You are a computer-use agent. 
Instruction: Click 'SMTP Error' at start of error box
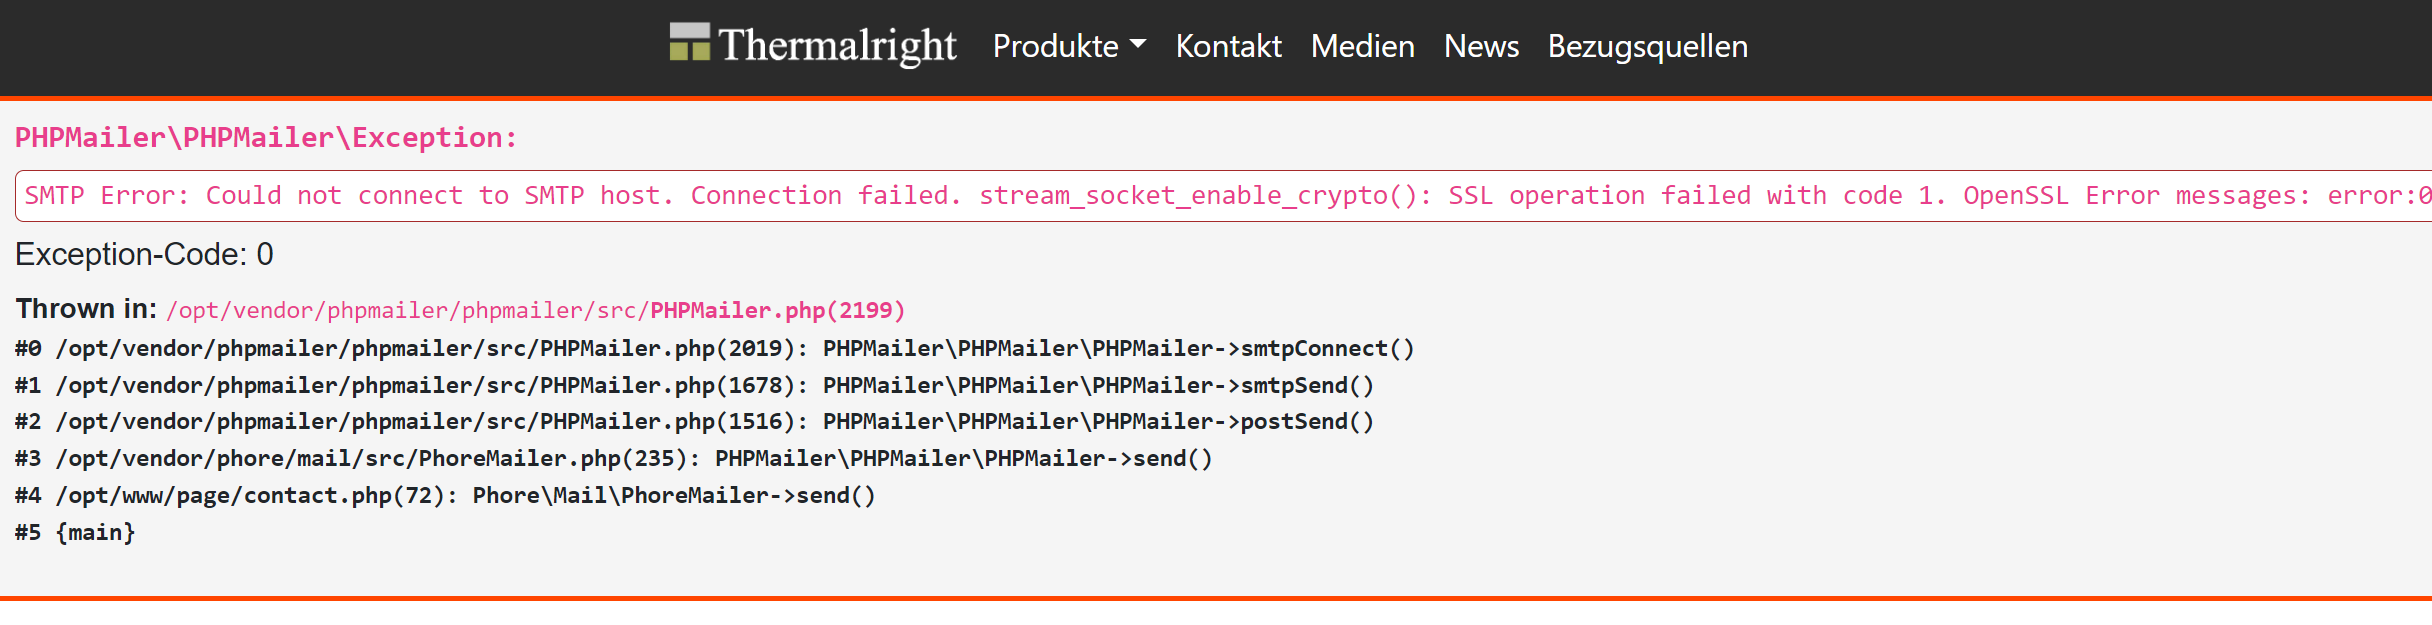click(x=107, y=195)
